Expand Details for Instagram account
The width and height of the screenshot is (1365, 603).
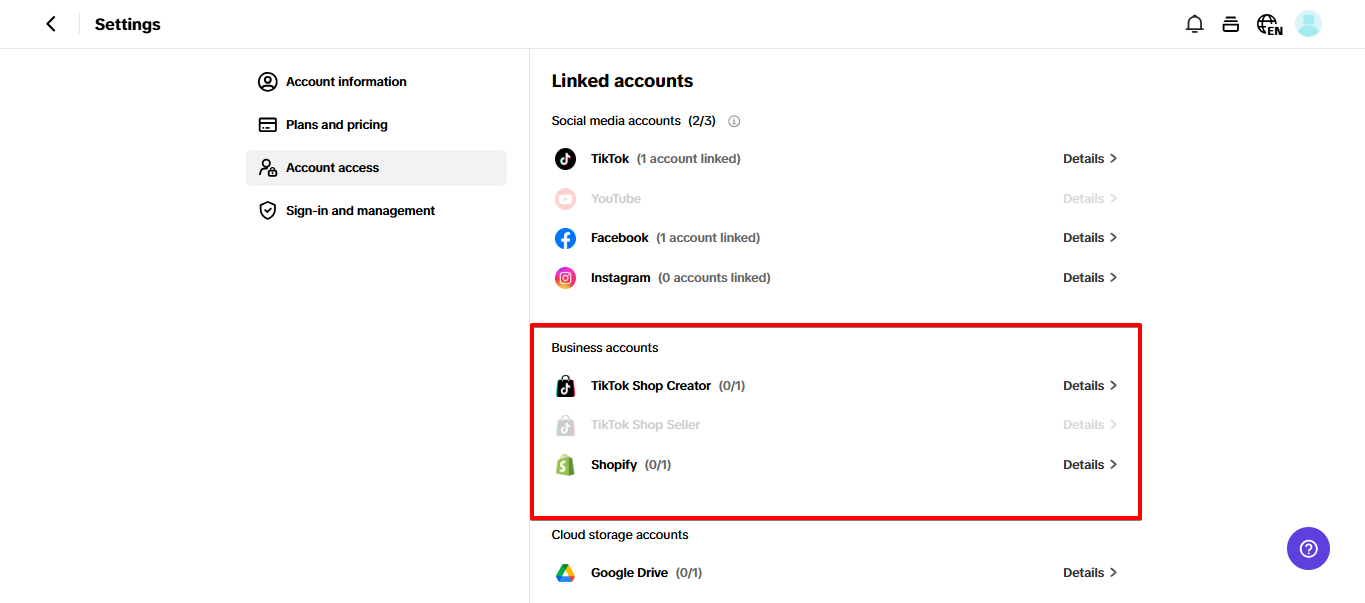coord(1089,278)
